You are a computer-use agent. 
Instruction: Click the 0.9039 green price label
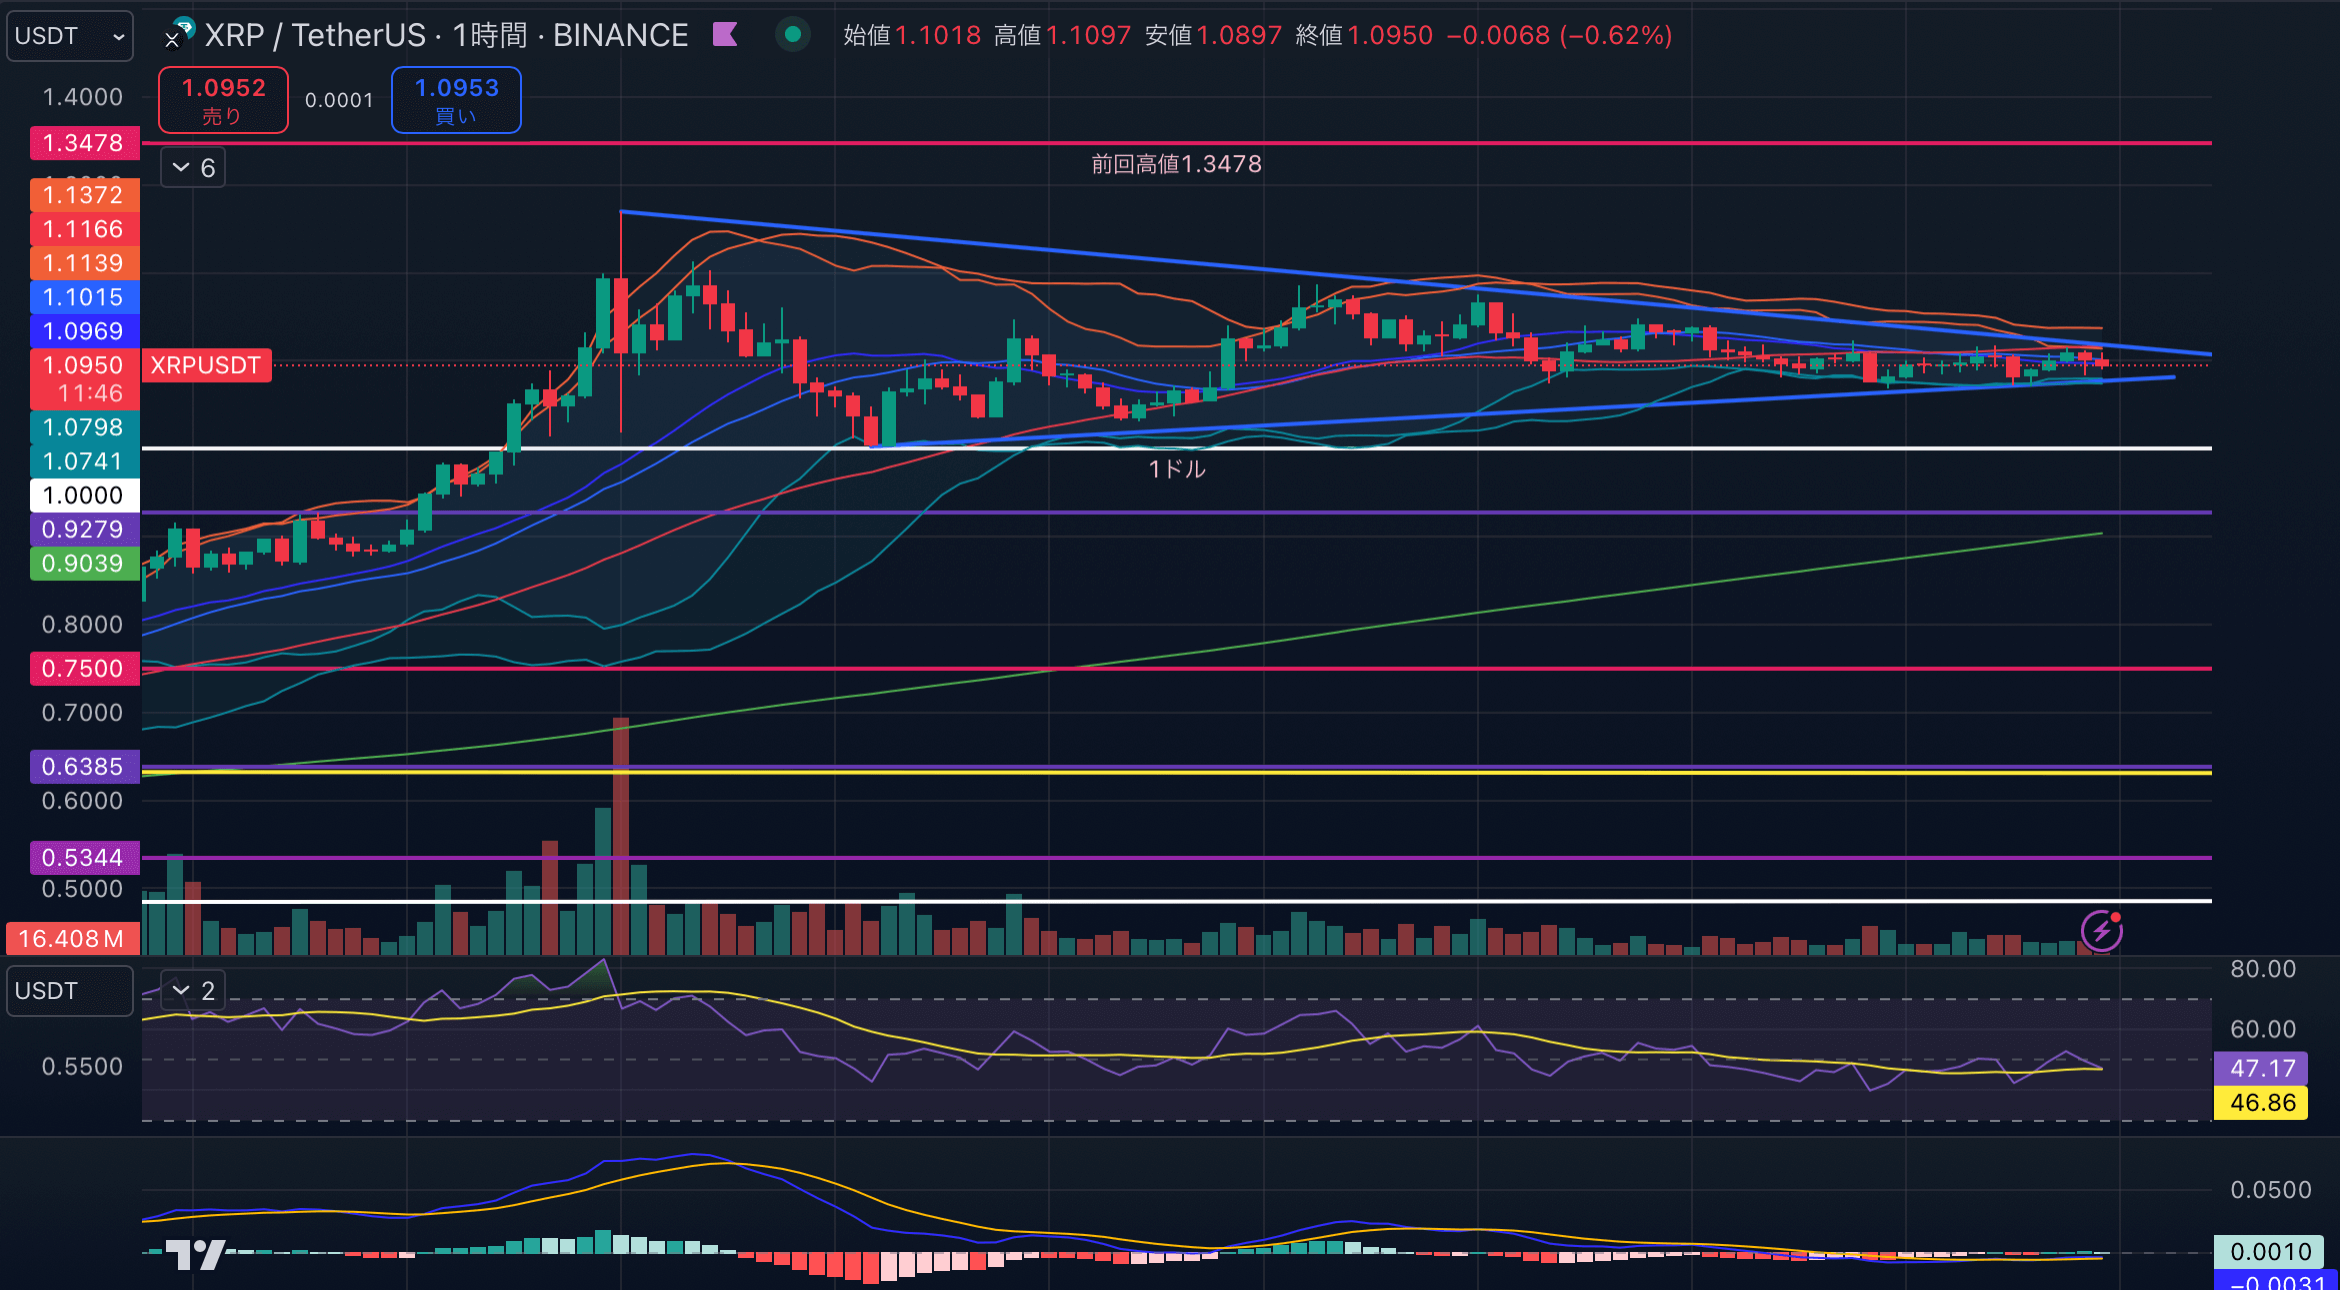point(84,563)
